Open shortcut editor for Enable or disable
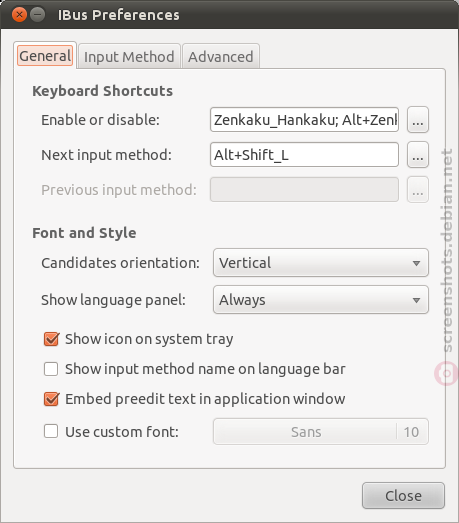 click(418, 120)
